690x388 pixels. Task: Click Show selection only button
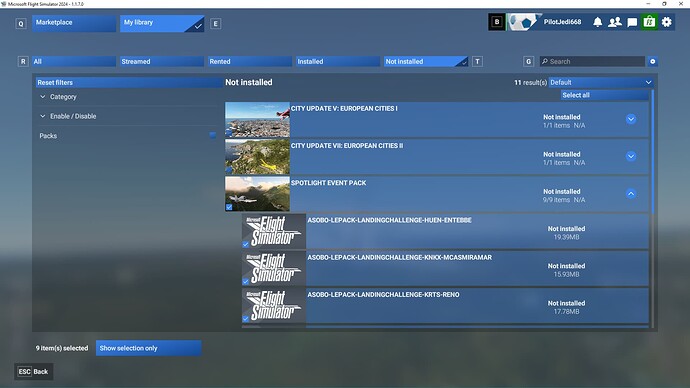pyautogui.click(x=149, y=348)
